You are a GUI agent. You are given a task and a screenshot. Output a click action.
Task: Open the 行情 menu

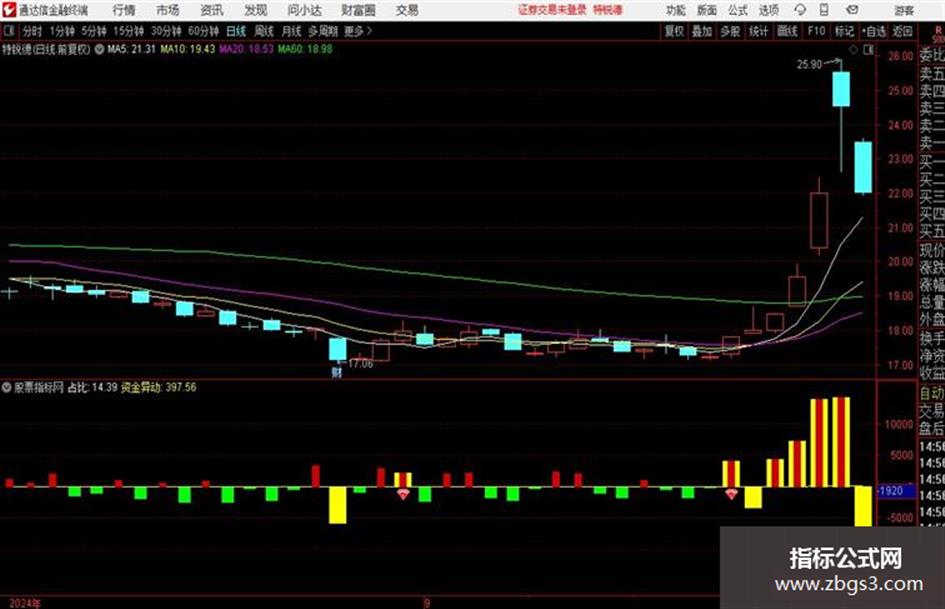[x=124, y=10]
